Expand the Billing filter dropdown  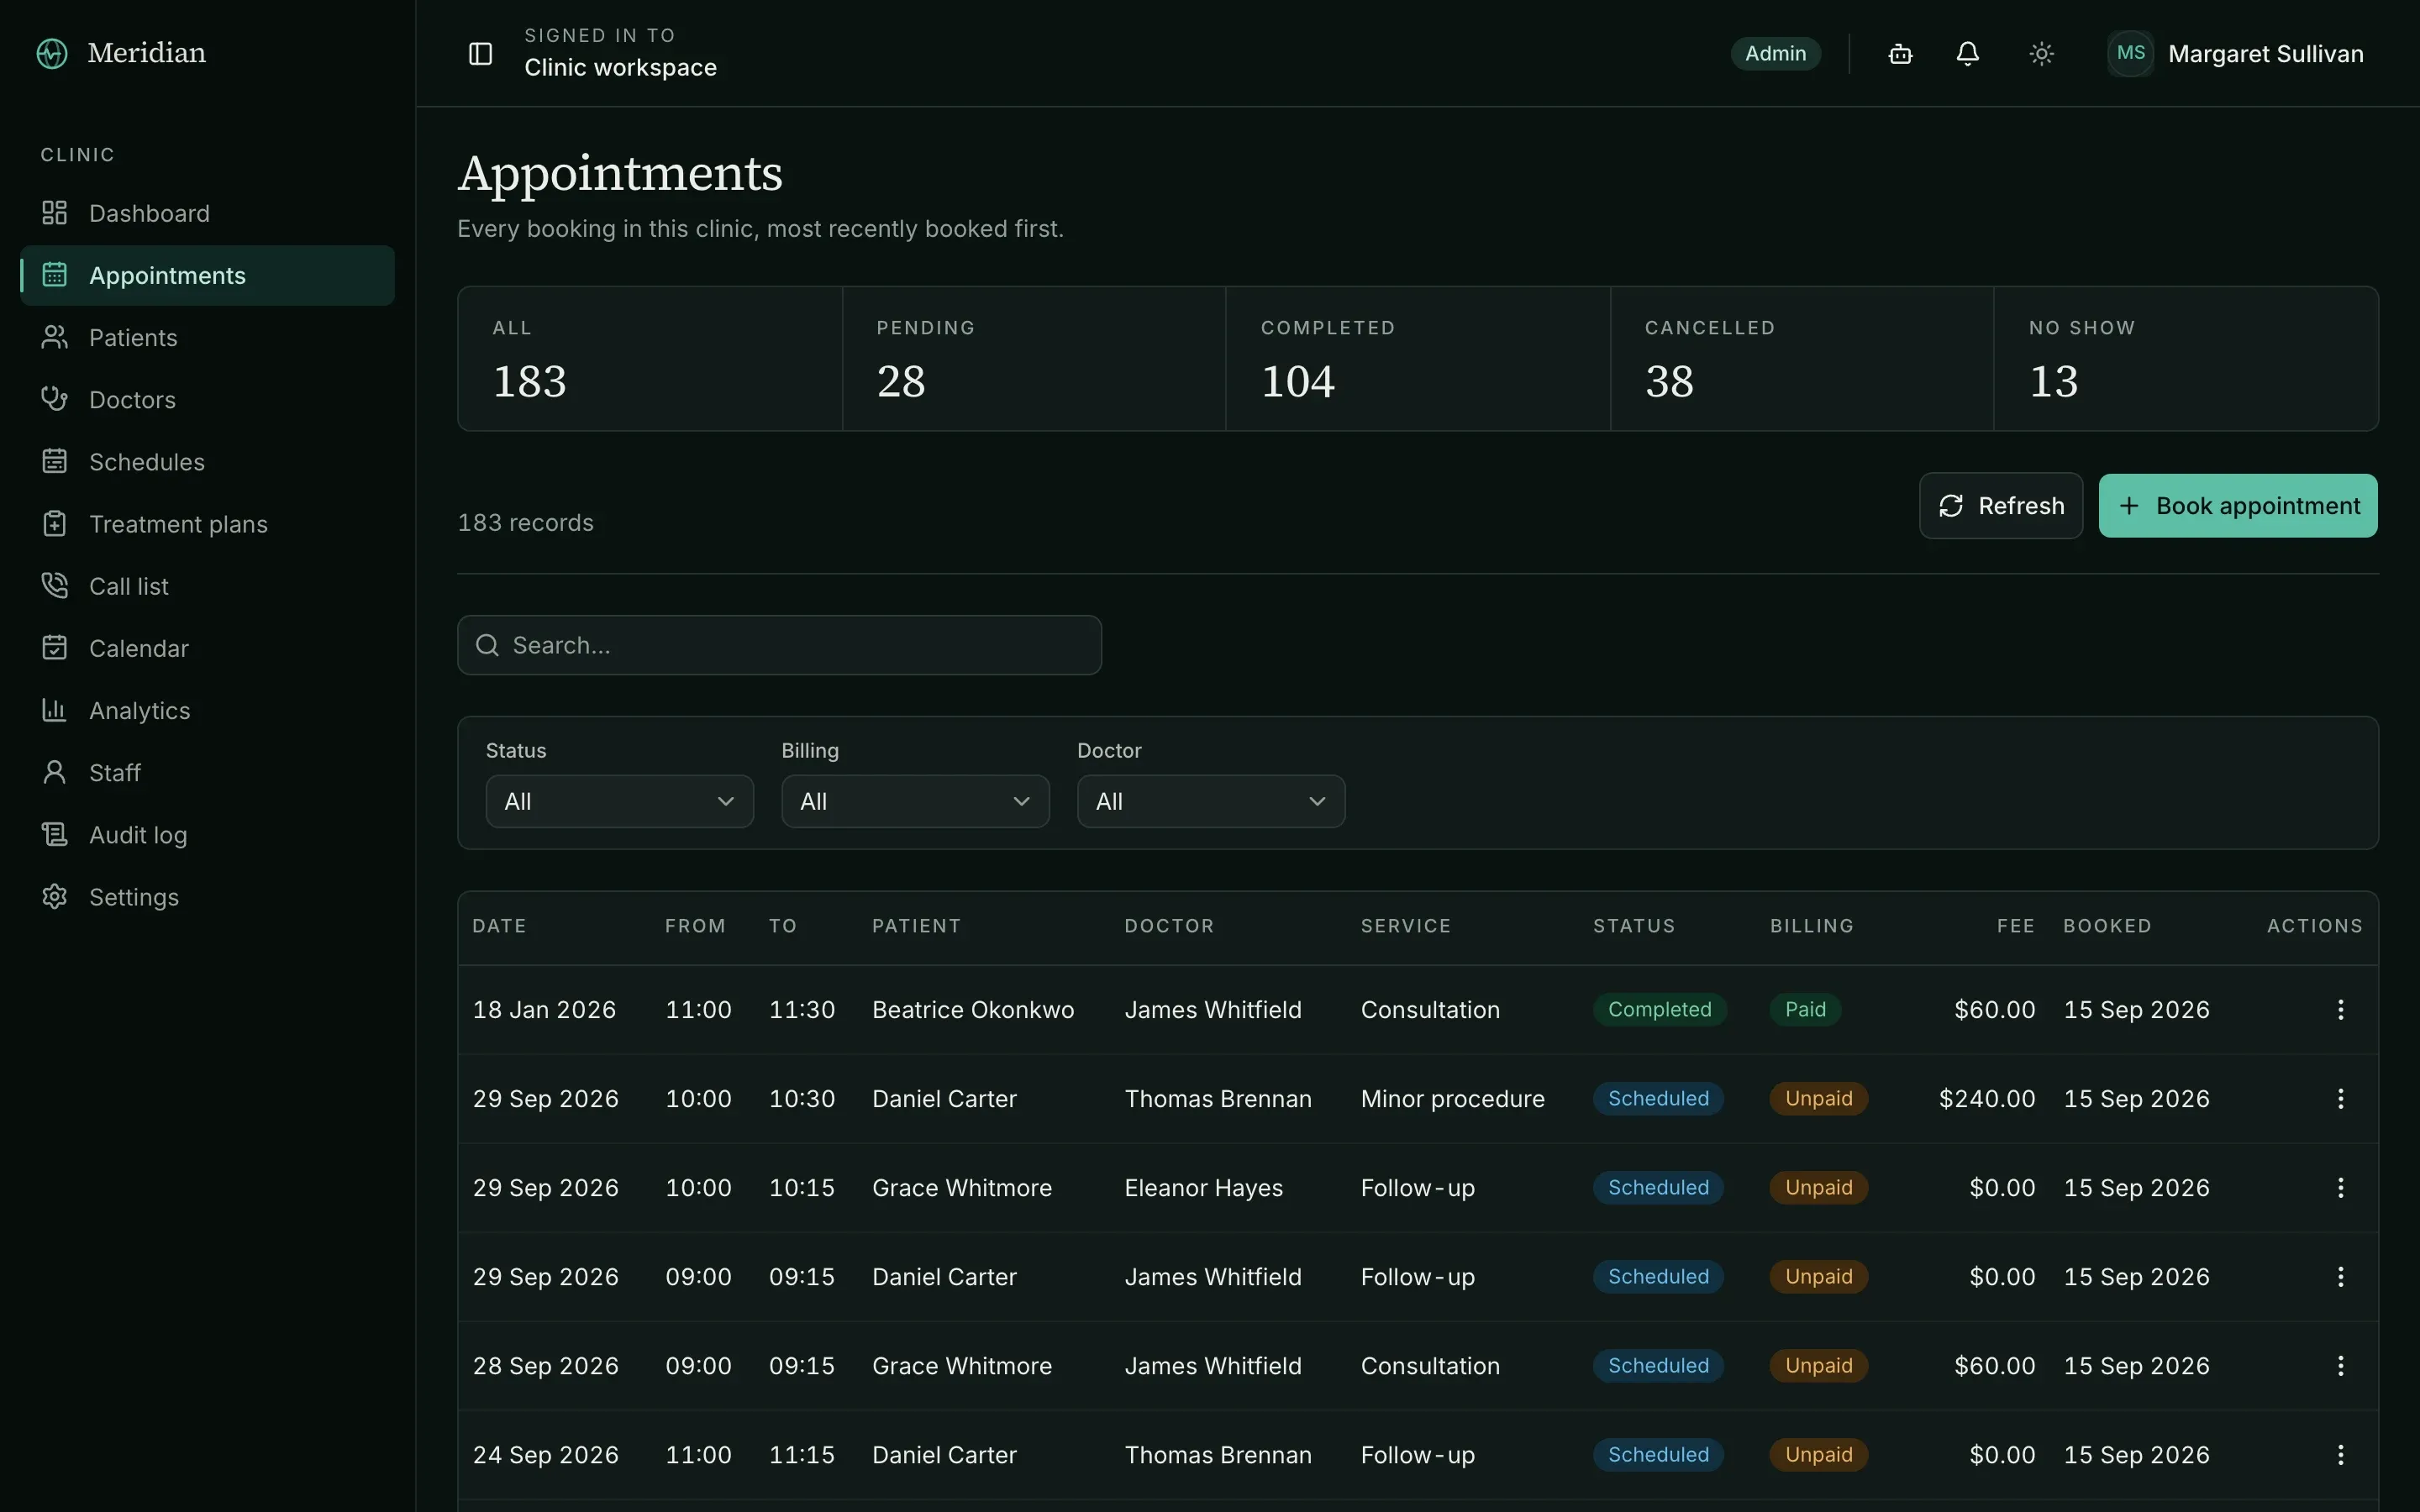pyautogui.click(x=915, y=801)
